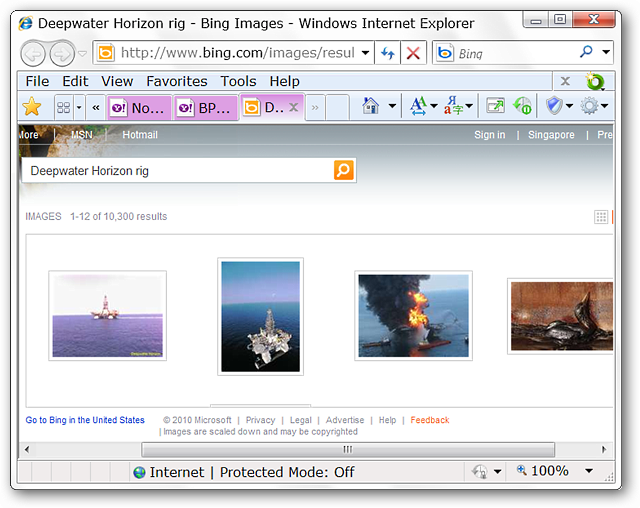Screen dimensions: 640x508
Task: Click the Refresh page button
Action: click(x=387, y=53)
